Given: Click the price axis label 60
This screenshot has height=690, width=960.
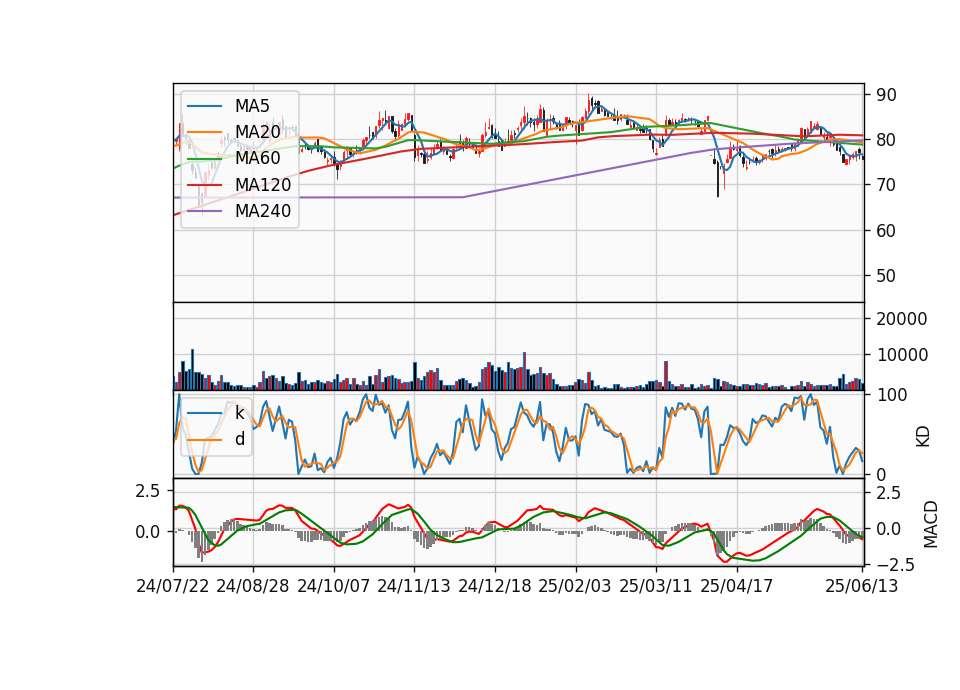Looking at the screenshot, I should [886, 231].
